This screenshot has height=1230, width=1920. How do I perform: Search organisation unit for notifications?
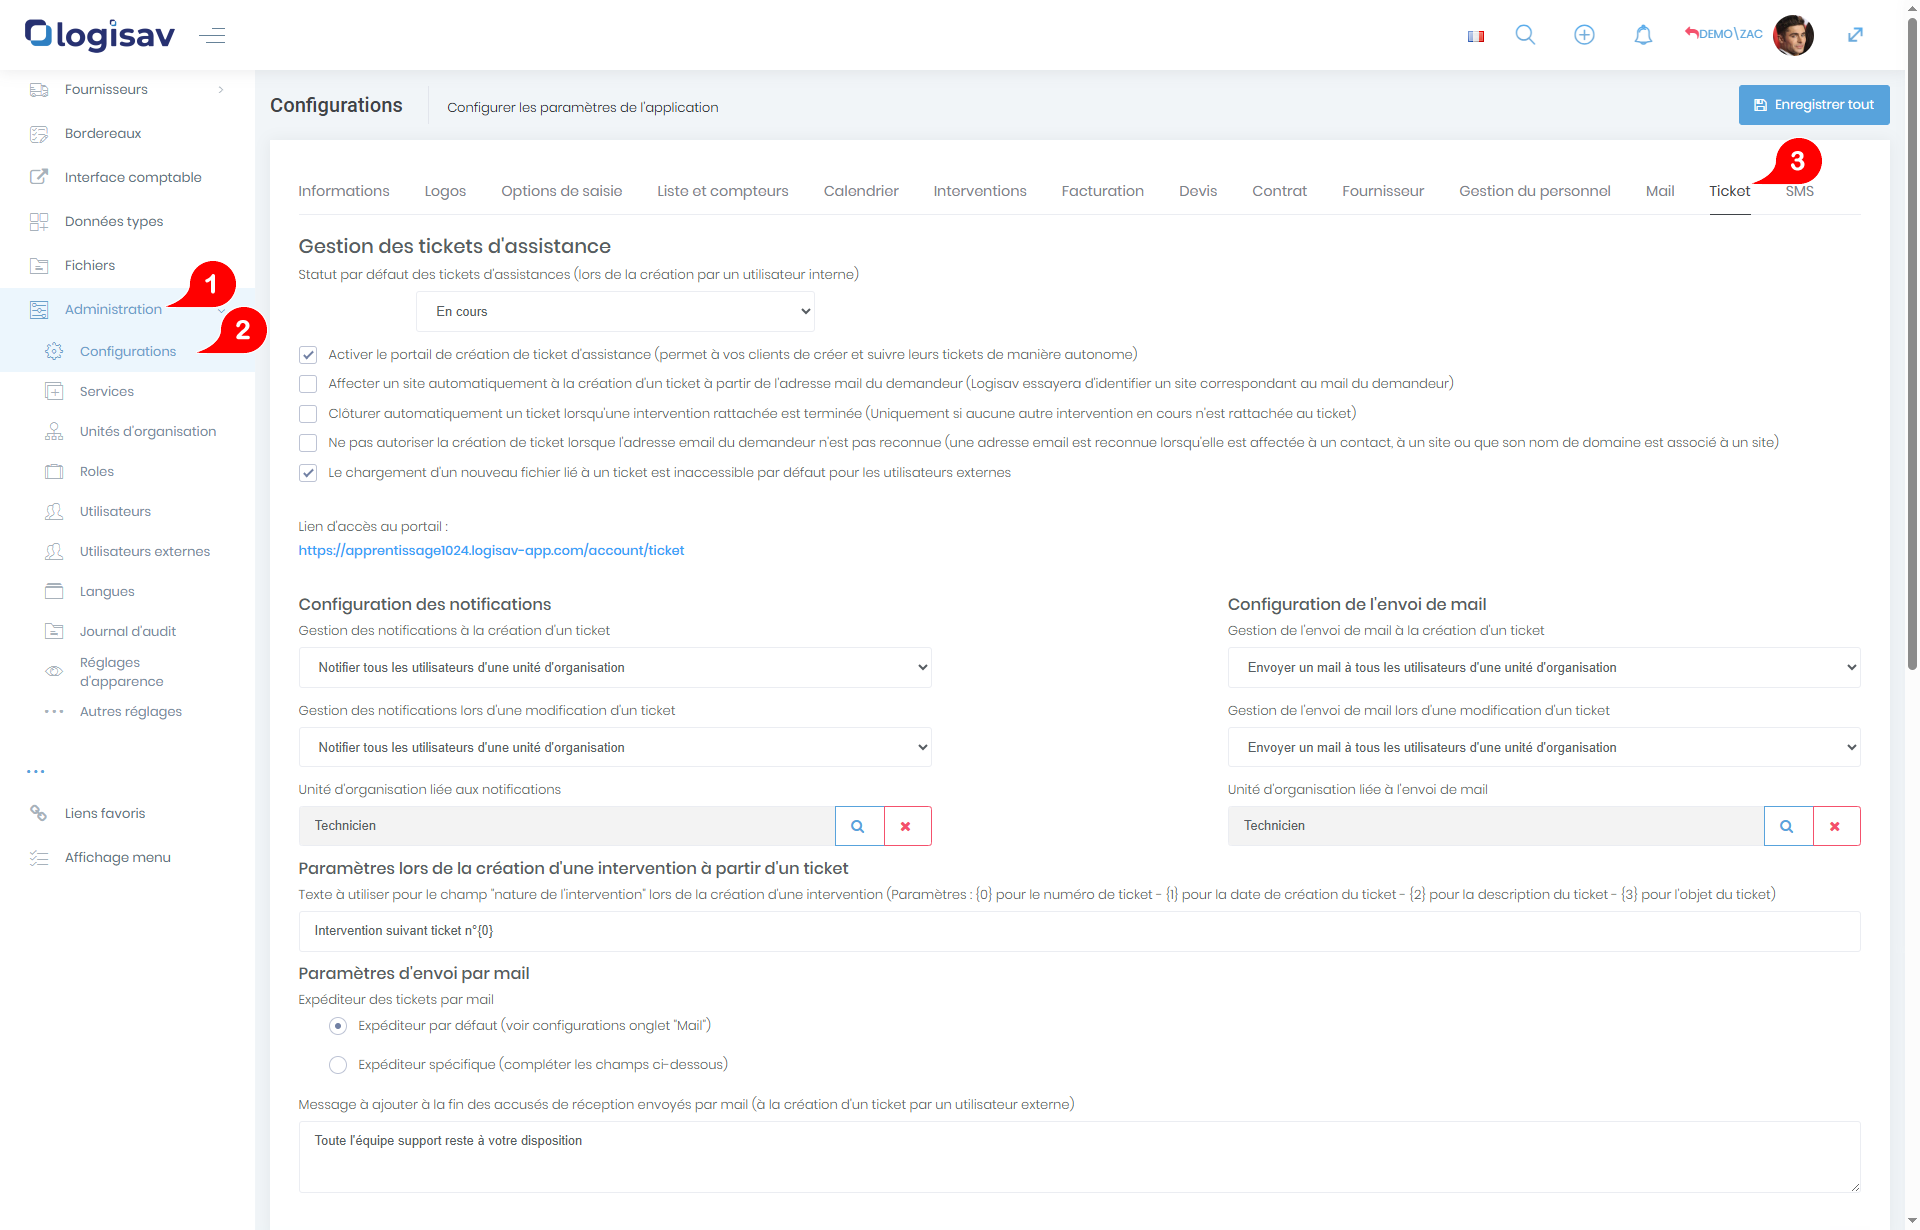[x=859, y=826]
